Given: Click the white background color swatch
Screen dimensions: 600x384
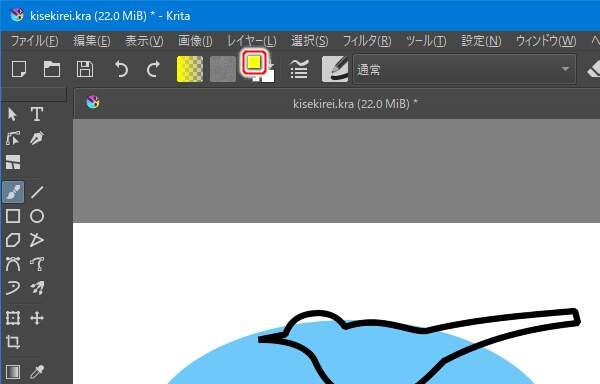Looking at the screenshot, I should (269, 76).
